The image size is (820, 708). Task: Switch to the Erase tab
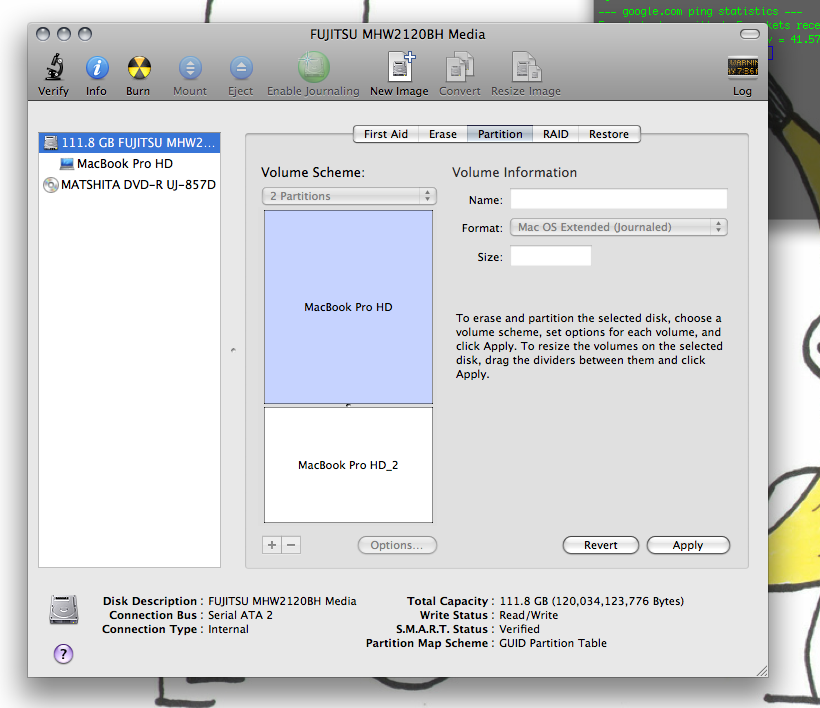pyautogui.click(x=442, y=134)
